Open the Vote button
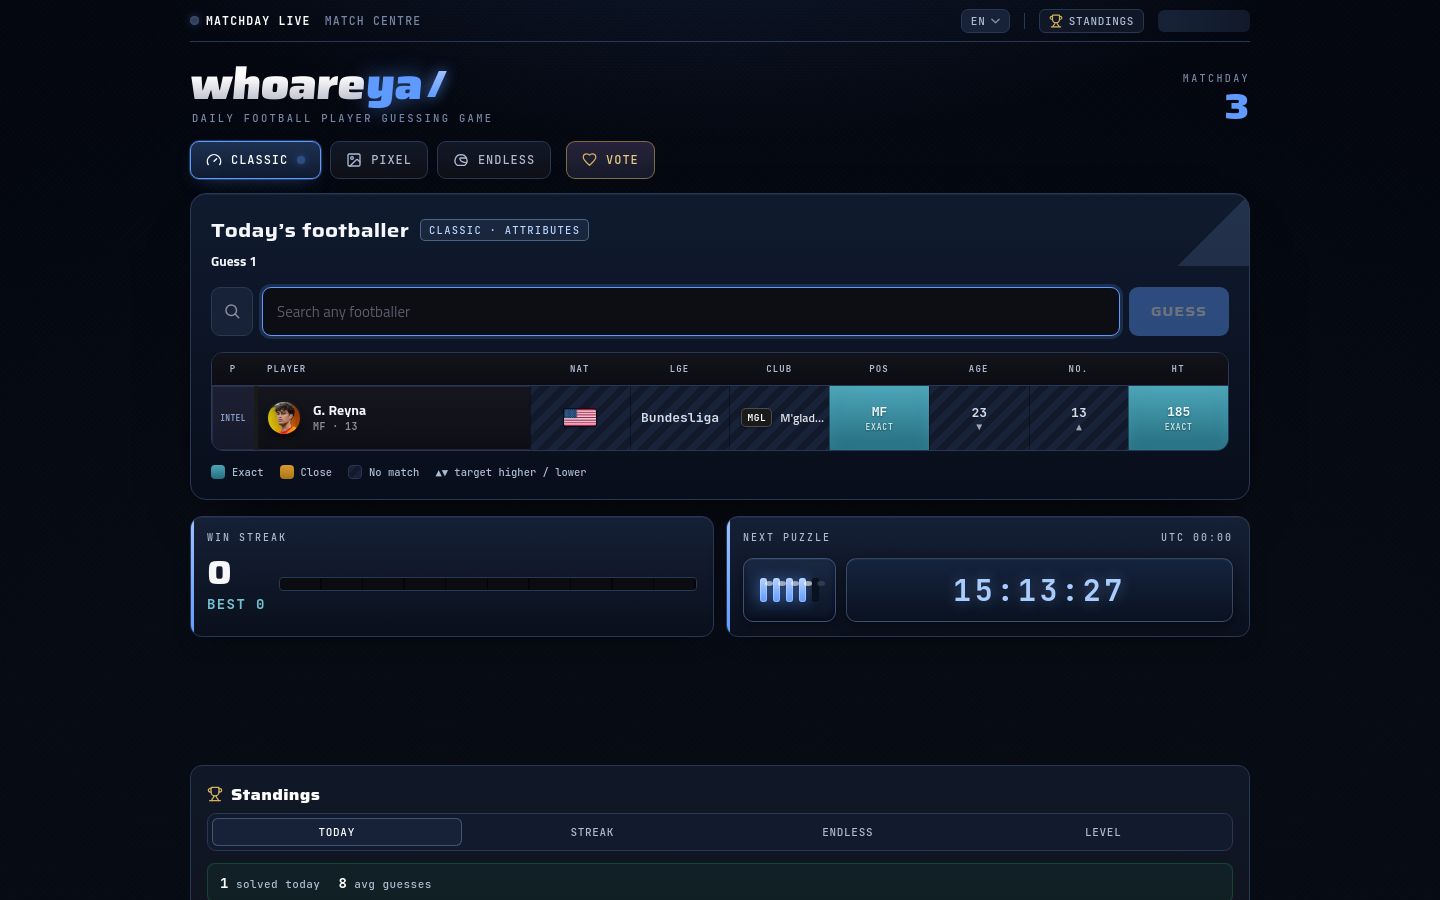 click(610, 160)
